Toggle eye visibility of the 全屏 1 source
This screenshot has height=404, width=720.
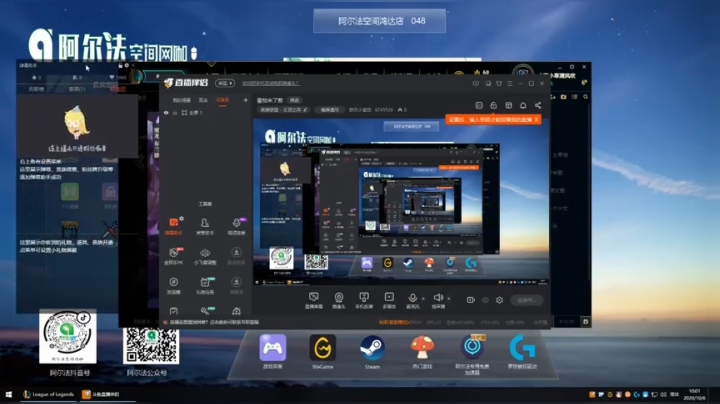[166, 112]
